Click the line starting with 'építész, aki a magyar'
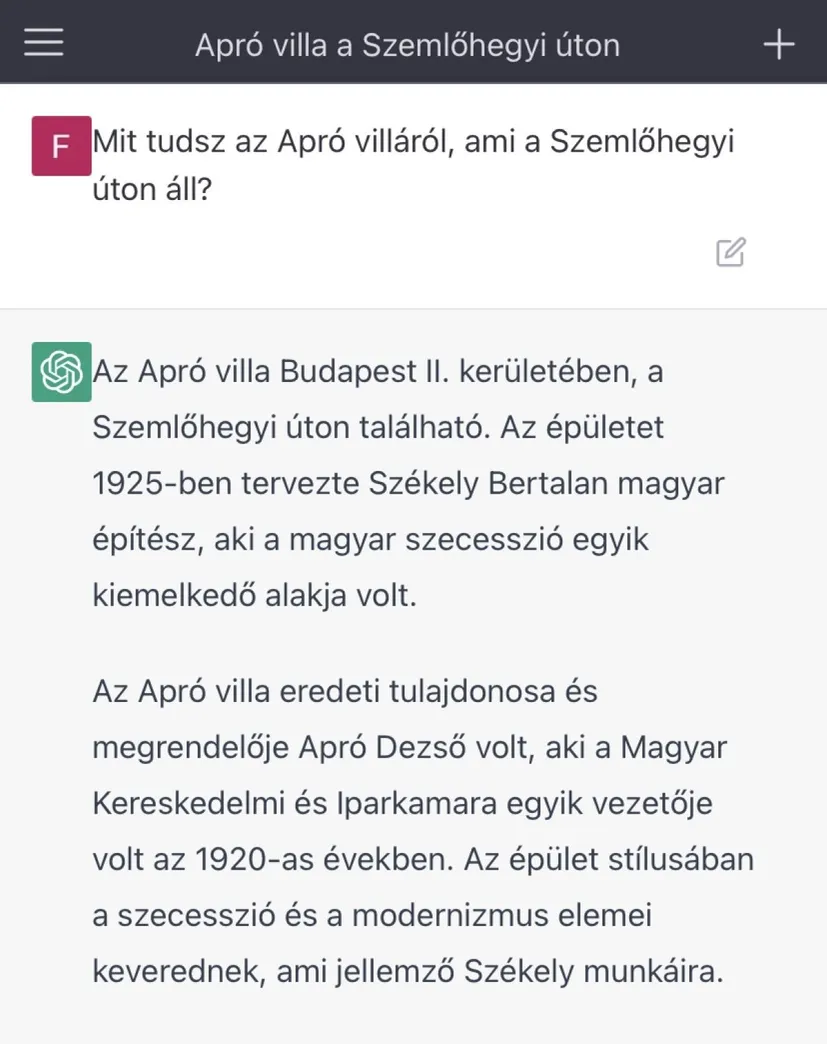The height and width of the screenshot is (1044, 827). click(x=370, y=540)
